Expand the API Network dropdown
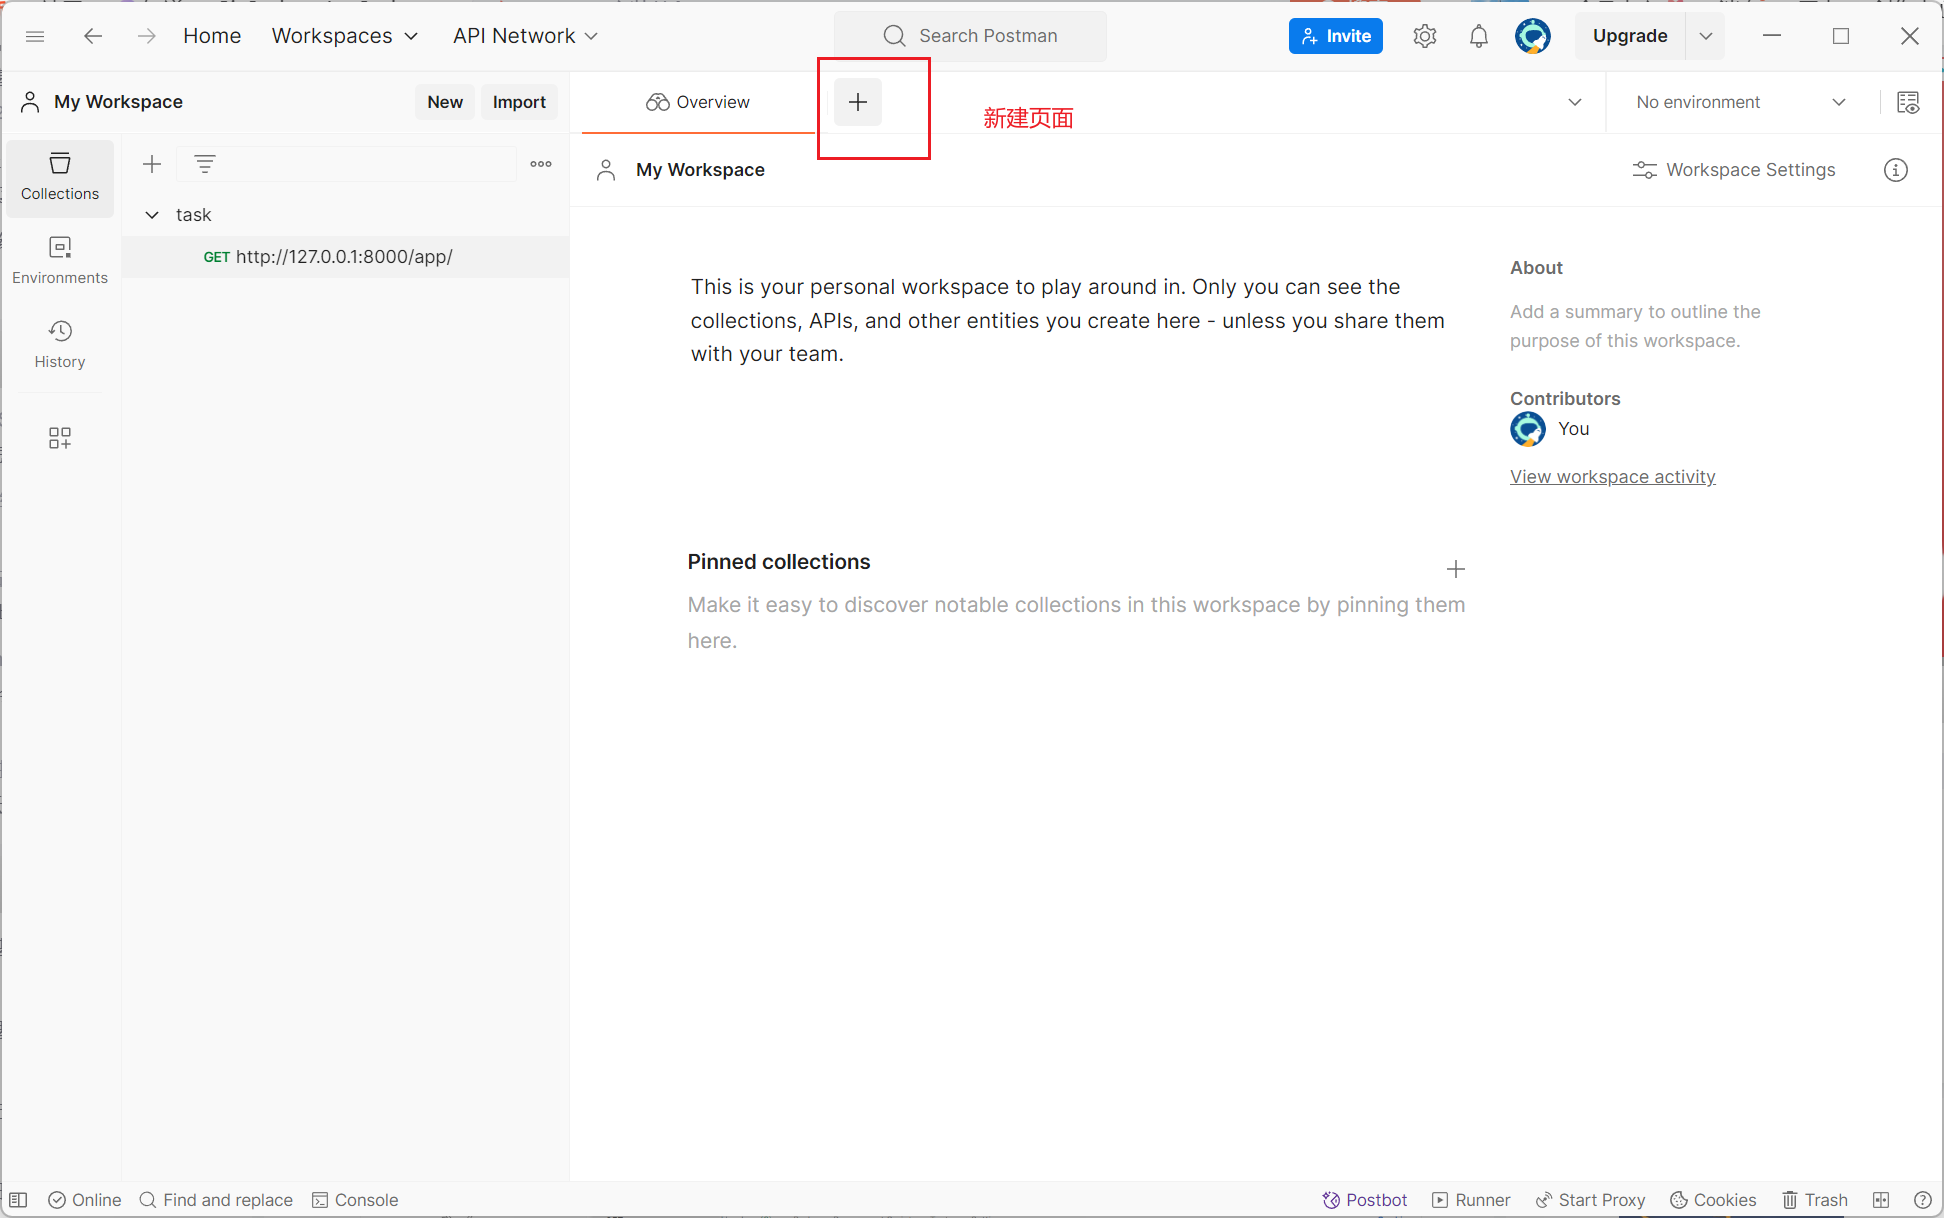The height and width of the screenshot is (1218, 1944). (525, 36)
